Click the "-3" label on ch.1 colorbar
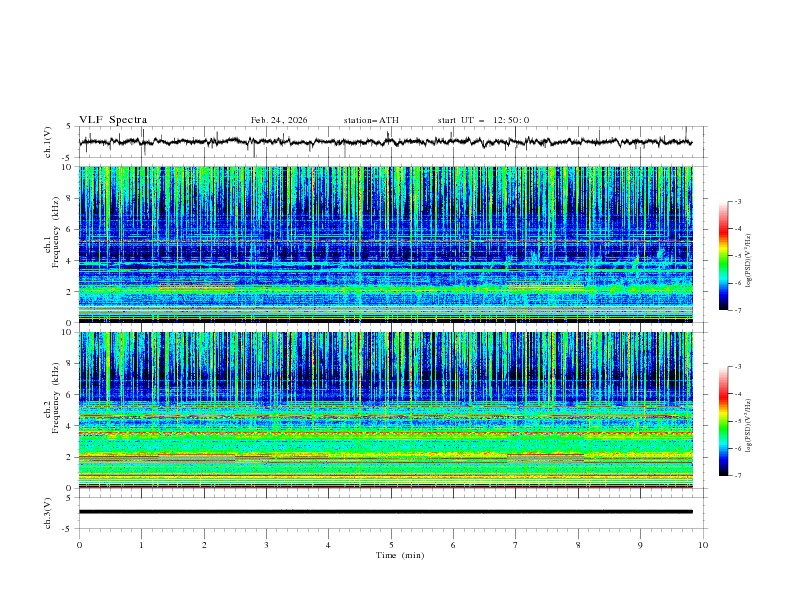 coord(738,201)
